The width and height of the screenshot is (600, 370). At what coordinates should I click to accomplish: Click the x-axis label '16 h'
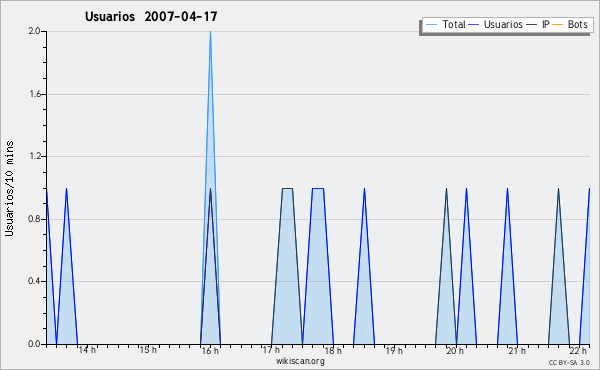tap(210, 351)
